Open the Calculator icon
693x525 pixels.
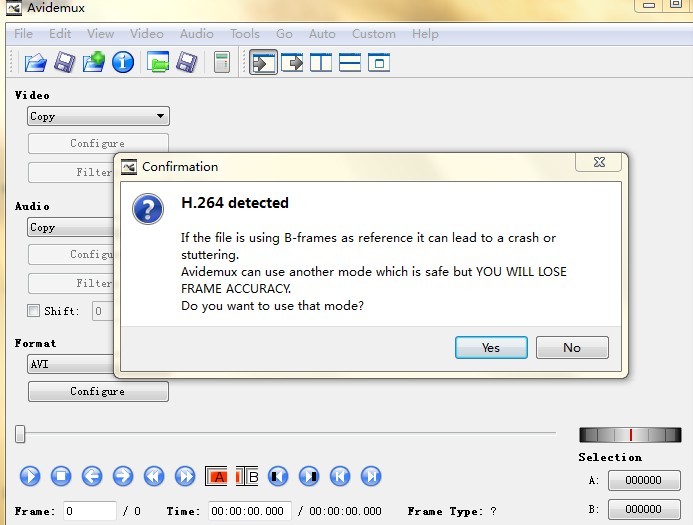coord(221,62)
